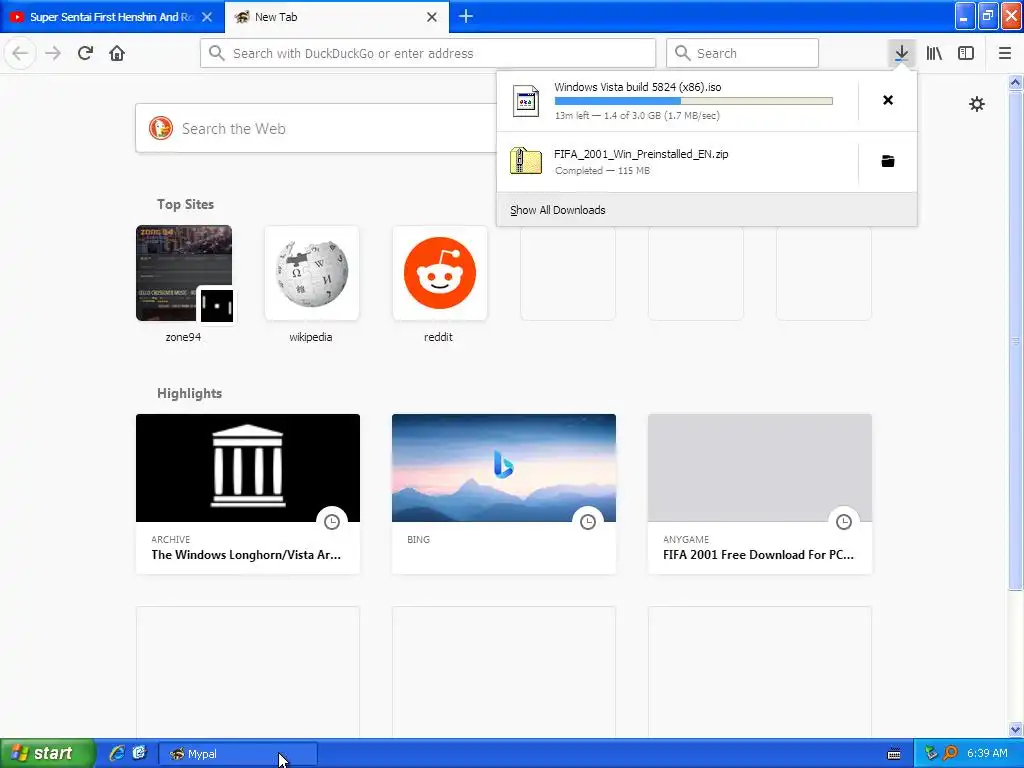Go forward with the forward arrow button

coord(53,53)
